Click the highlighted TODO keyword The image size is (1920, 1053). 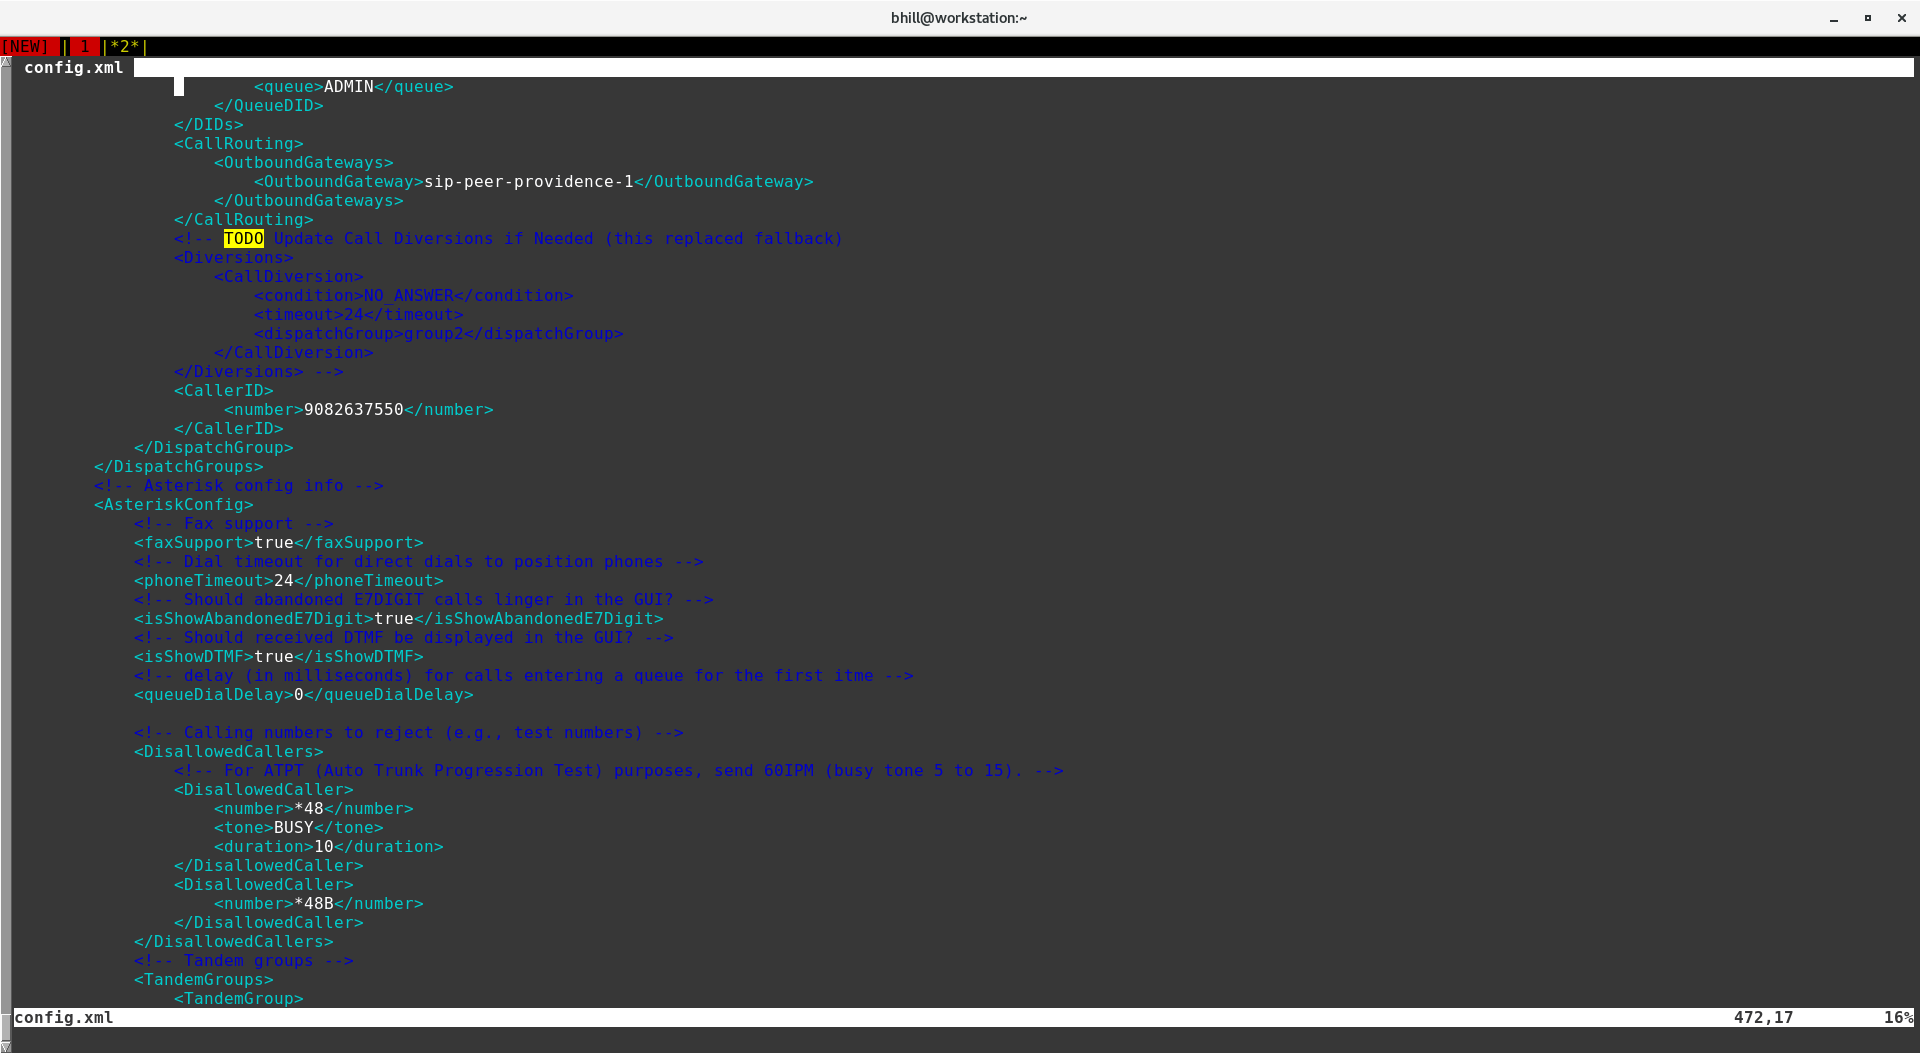[244, 238]
